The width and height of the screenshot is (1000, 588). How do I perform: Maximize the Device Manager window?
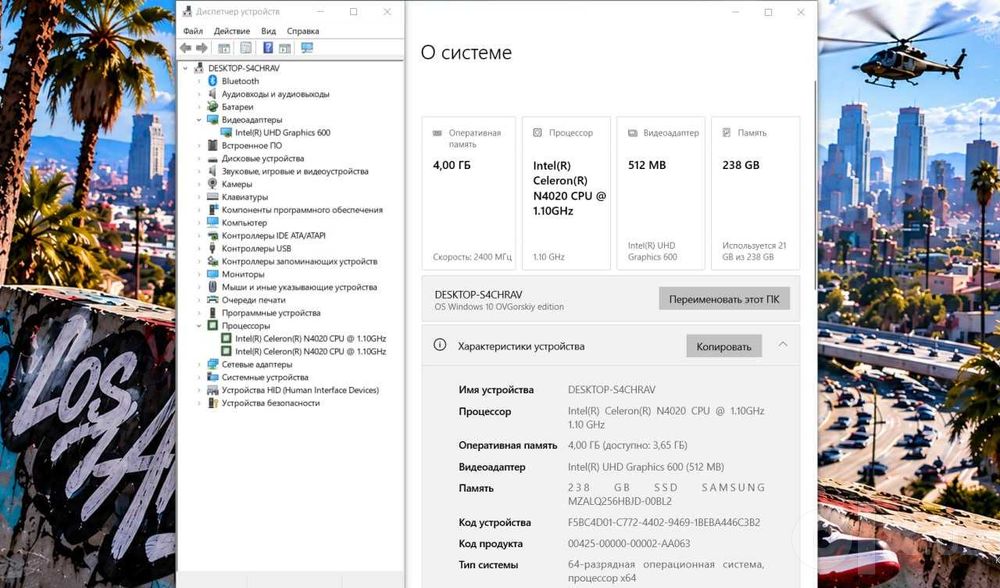click(x=353, y=11)
